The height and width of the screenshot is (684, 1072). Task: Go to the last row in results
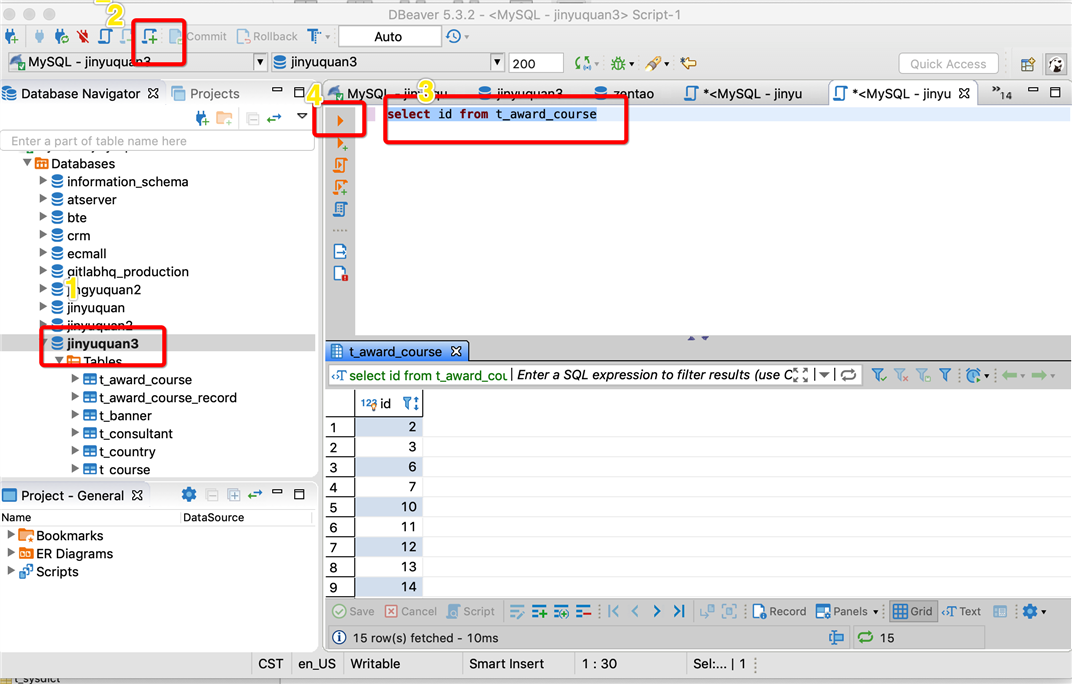tap(679, 611)
